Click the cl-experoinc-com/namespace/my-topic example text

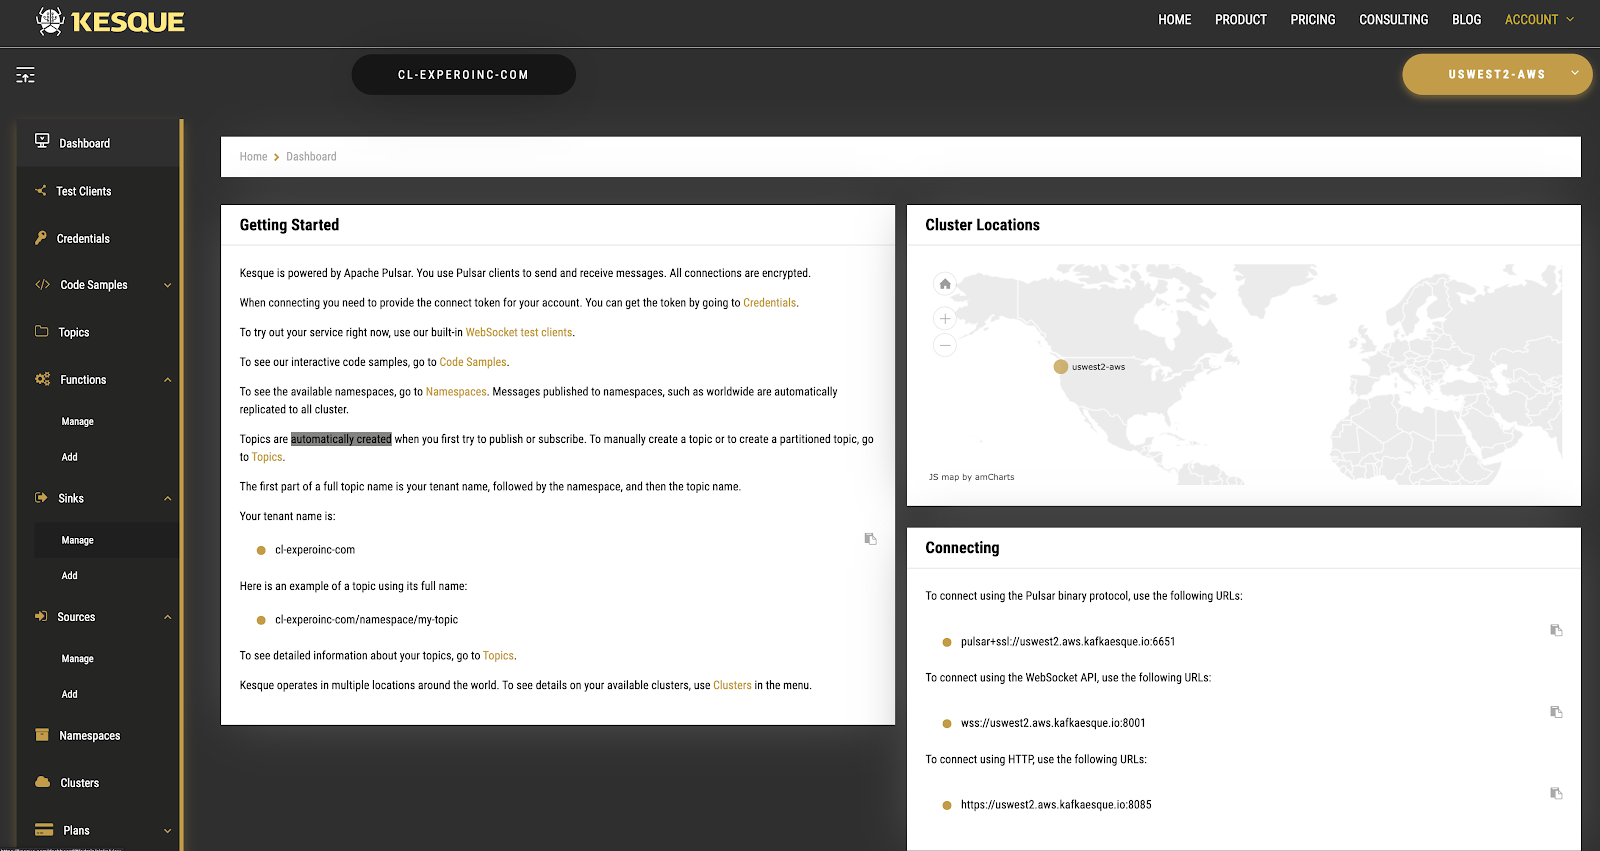pos(366,620)
